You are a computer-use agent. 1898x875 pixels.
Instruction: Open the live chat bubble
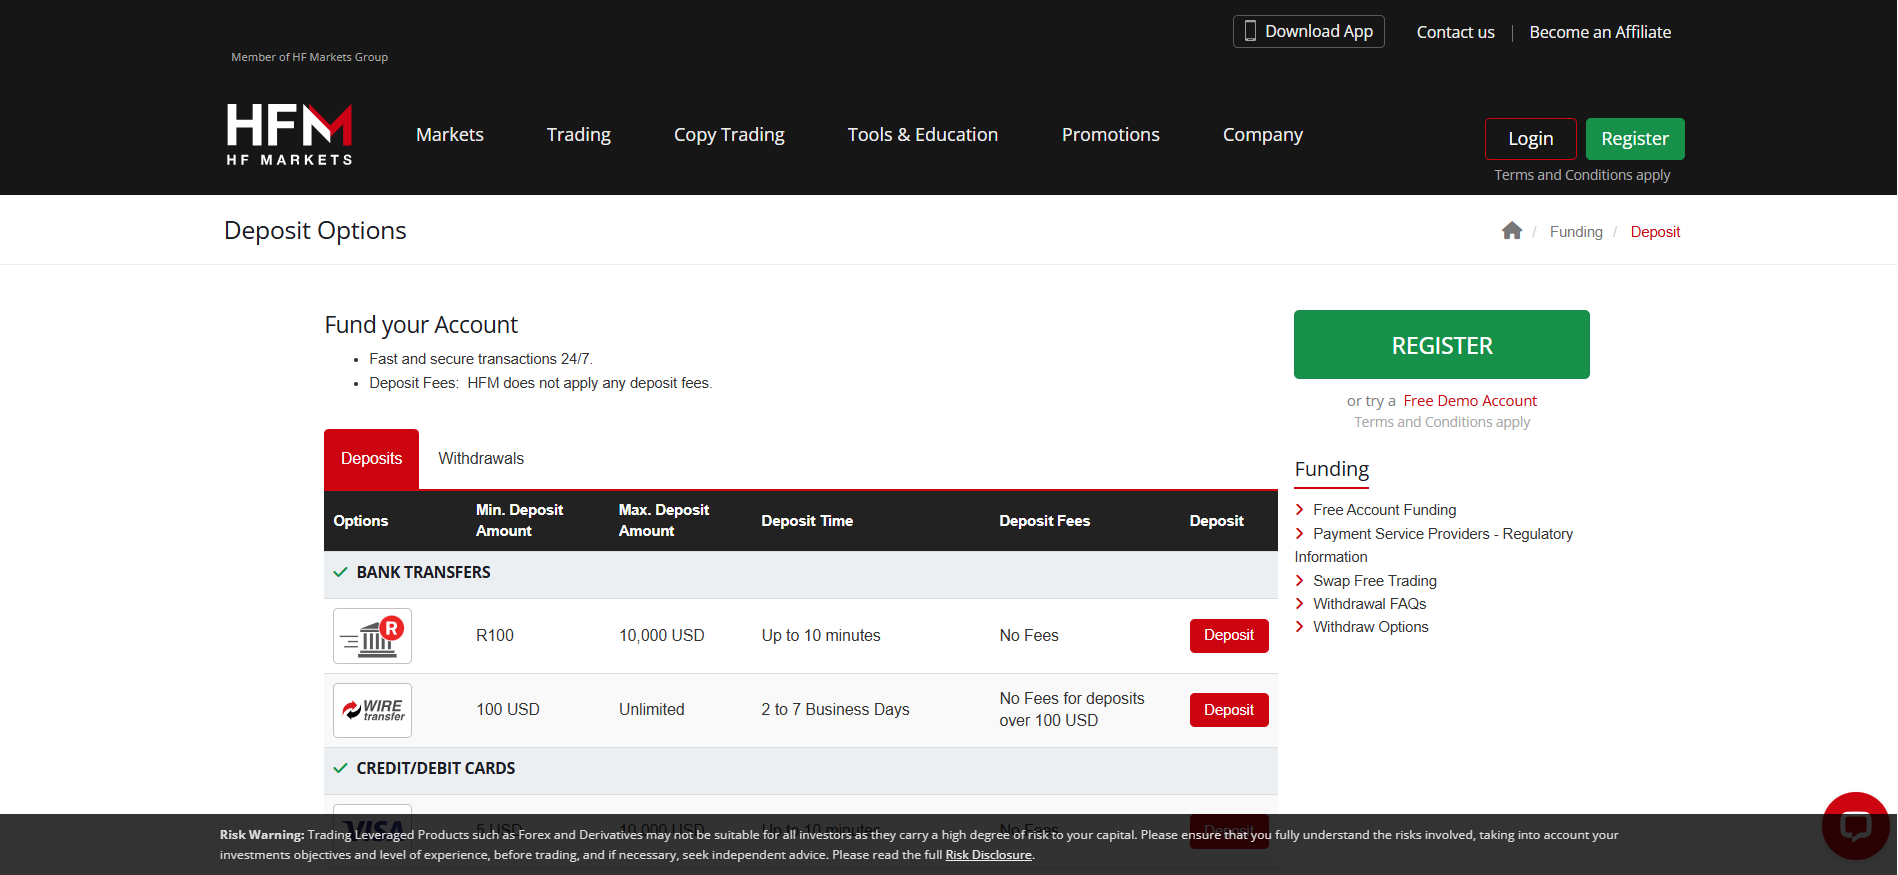click(1855, 825)
